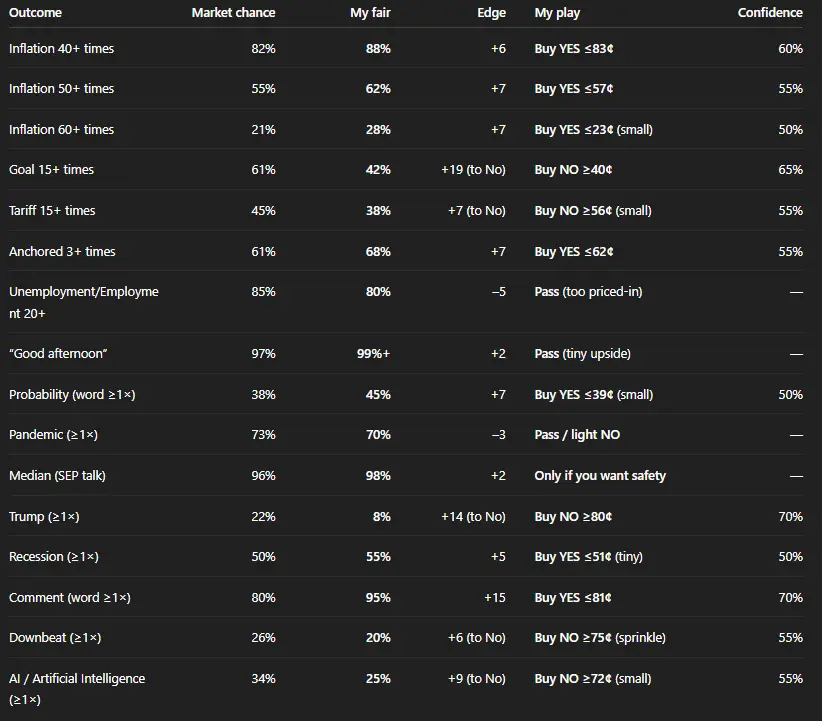This screenshot has width=822, height=721.
Task: Click the Edge column header
Action: point(491,13)
